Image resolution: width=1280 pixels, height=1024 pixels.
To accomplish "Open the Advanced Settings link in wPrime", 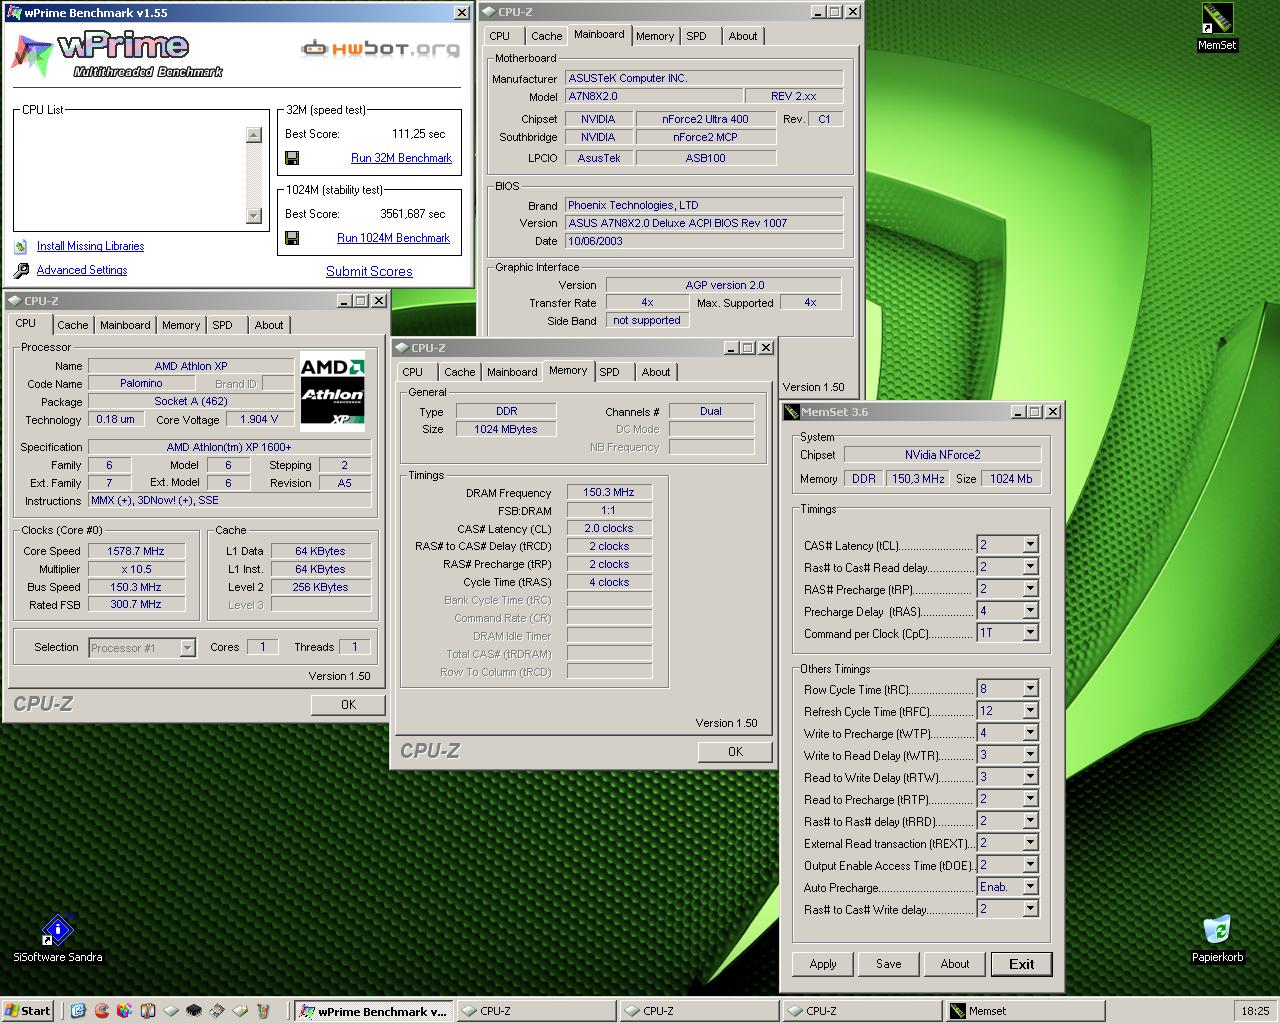I will pyautogui.click(x=82, y=270).
